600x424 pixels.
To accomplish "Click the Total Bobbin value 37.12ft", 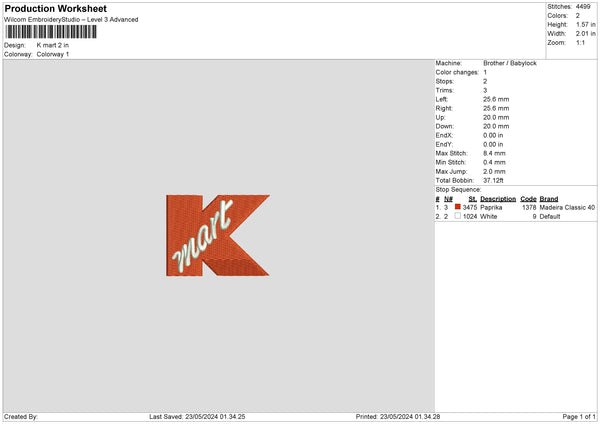I will coord(493,181).
